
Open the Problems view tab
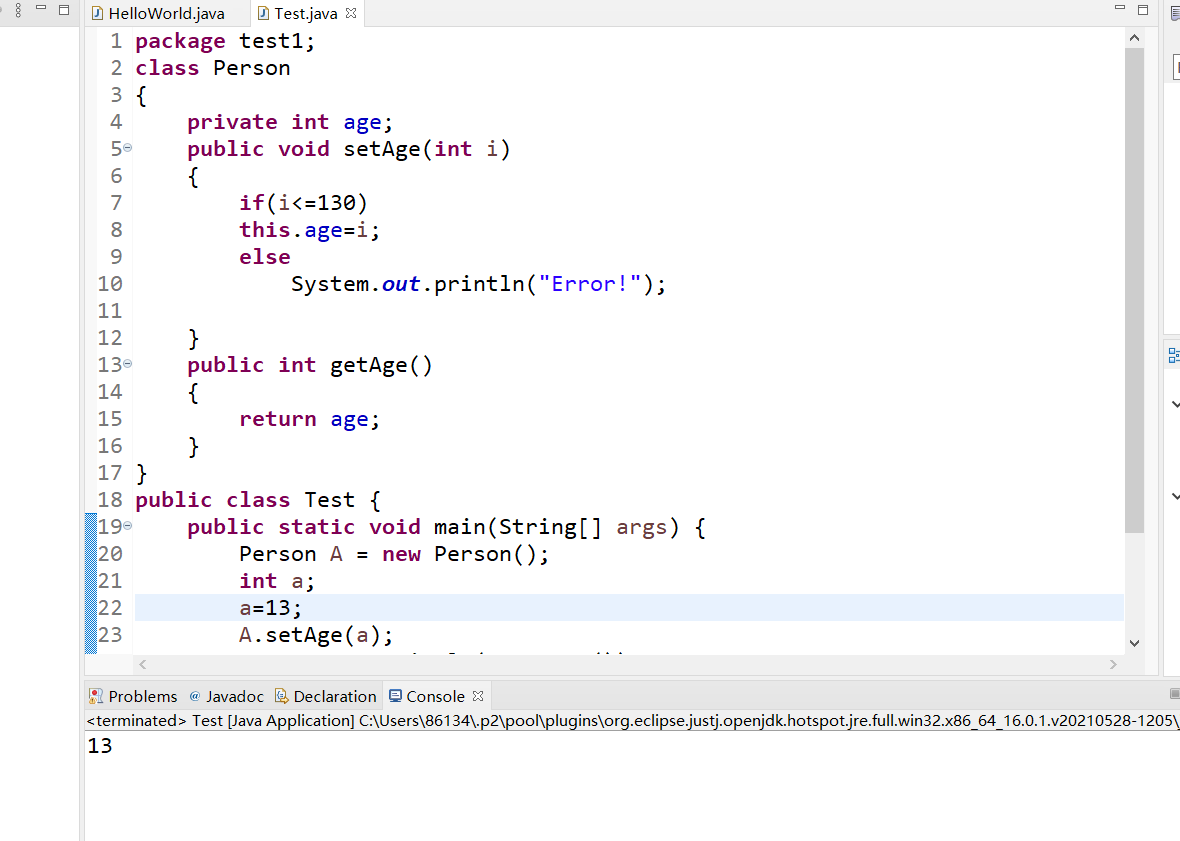coord(133,696)
